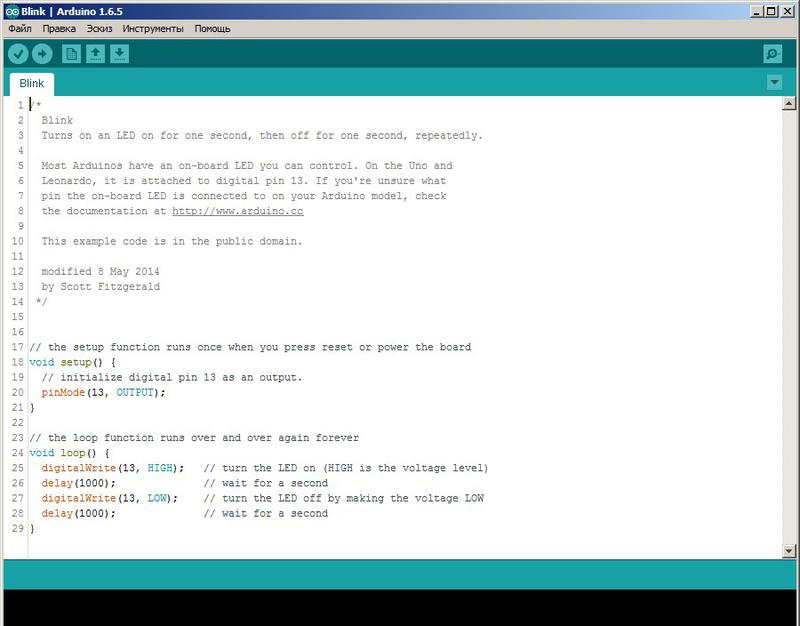Click the 'modified 8 May 2014' comment
The height and width of the screenshot is (626, 800).
click(101, 271)
